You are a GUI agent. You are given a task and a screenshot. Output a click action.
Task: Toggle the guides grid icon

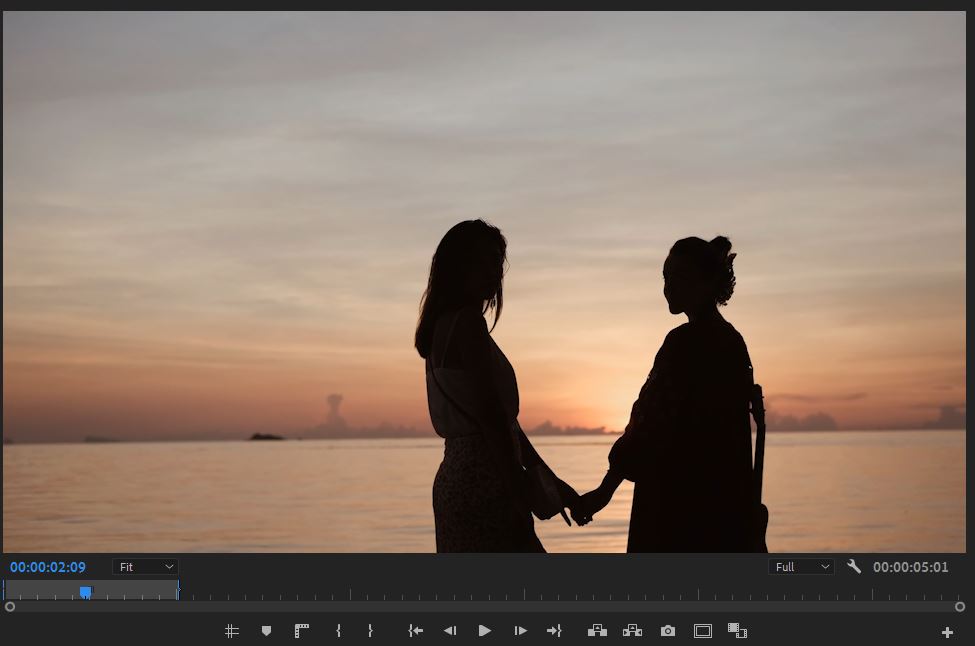tap(231, 631)
